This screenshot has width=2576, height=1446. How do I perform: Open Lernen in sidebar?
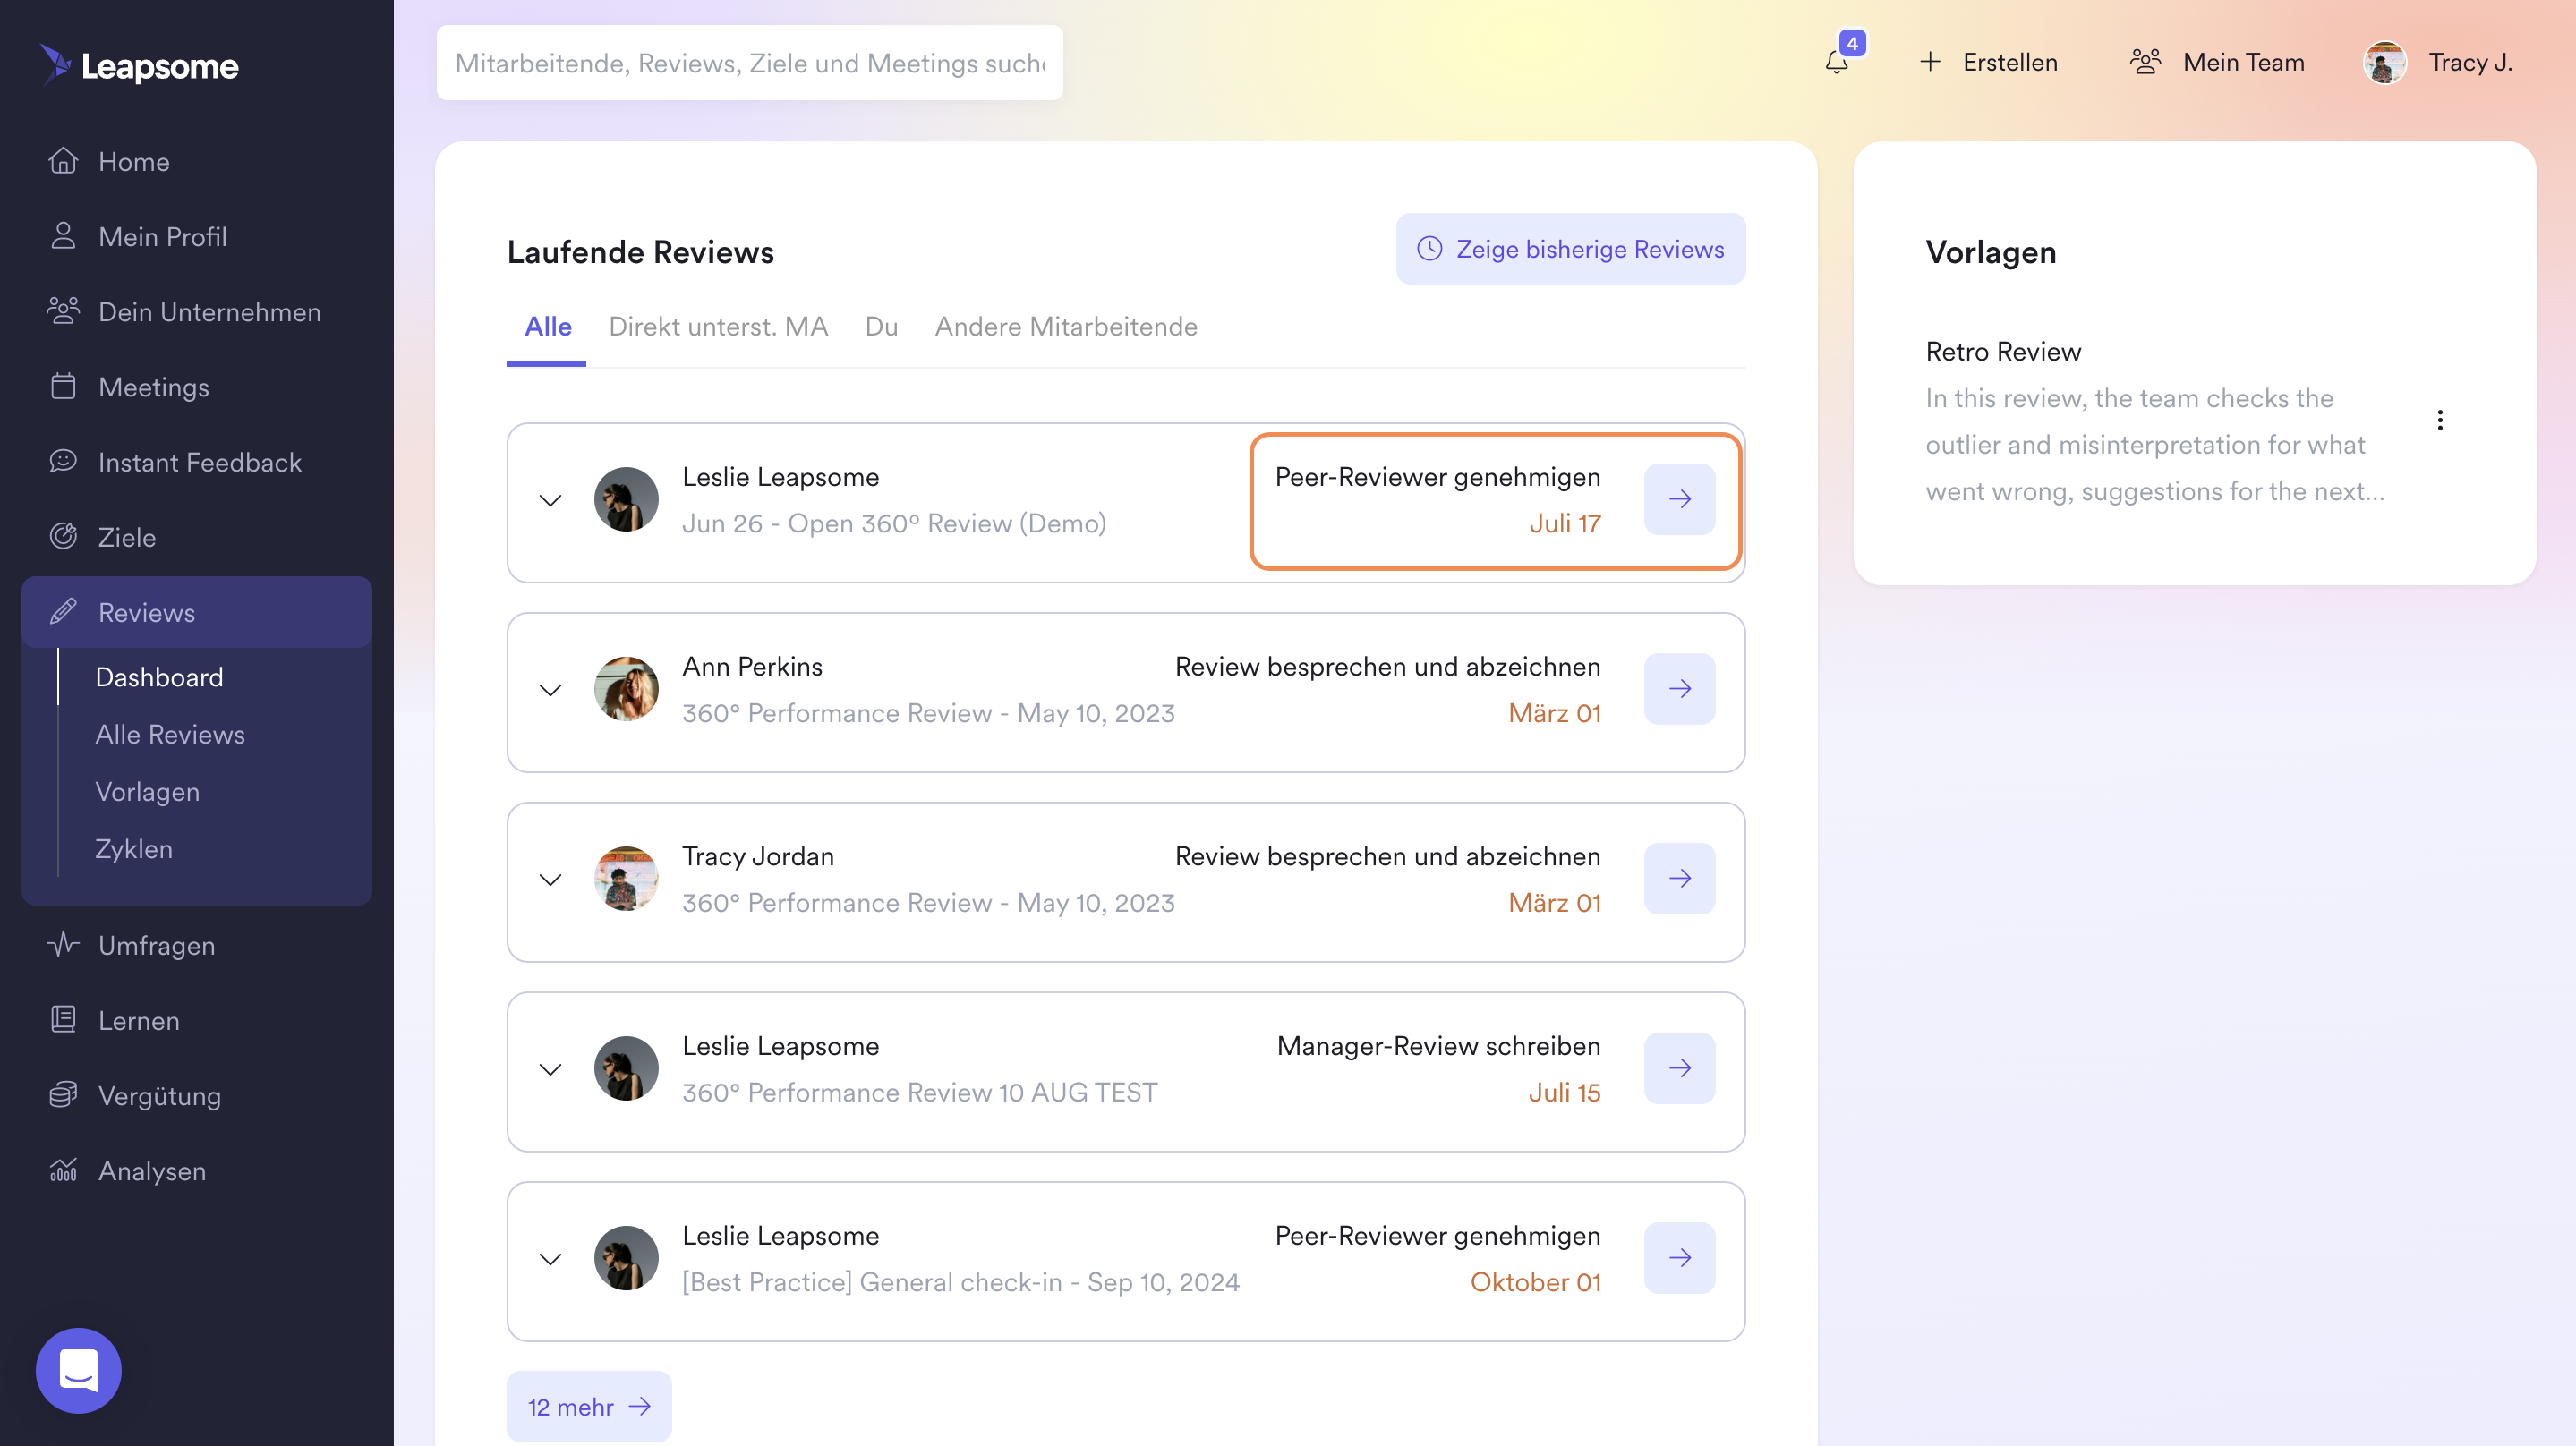(x=138, y=1020)
